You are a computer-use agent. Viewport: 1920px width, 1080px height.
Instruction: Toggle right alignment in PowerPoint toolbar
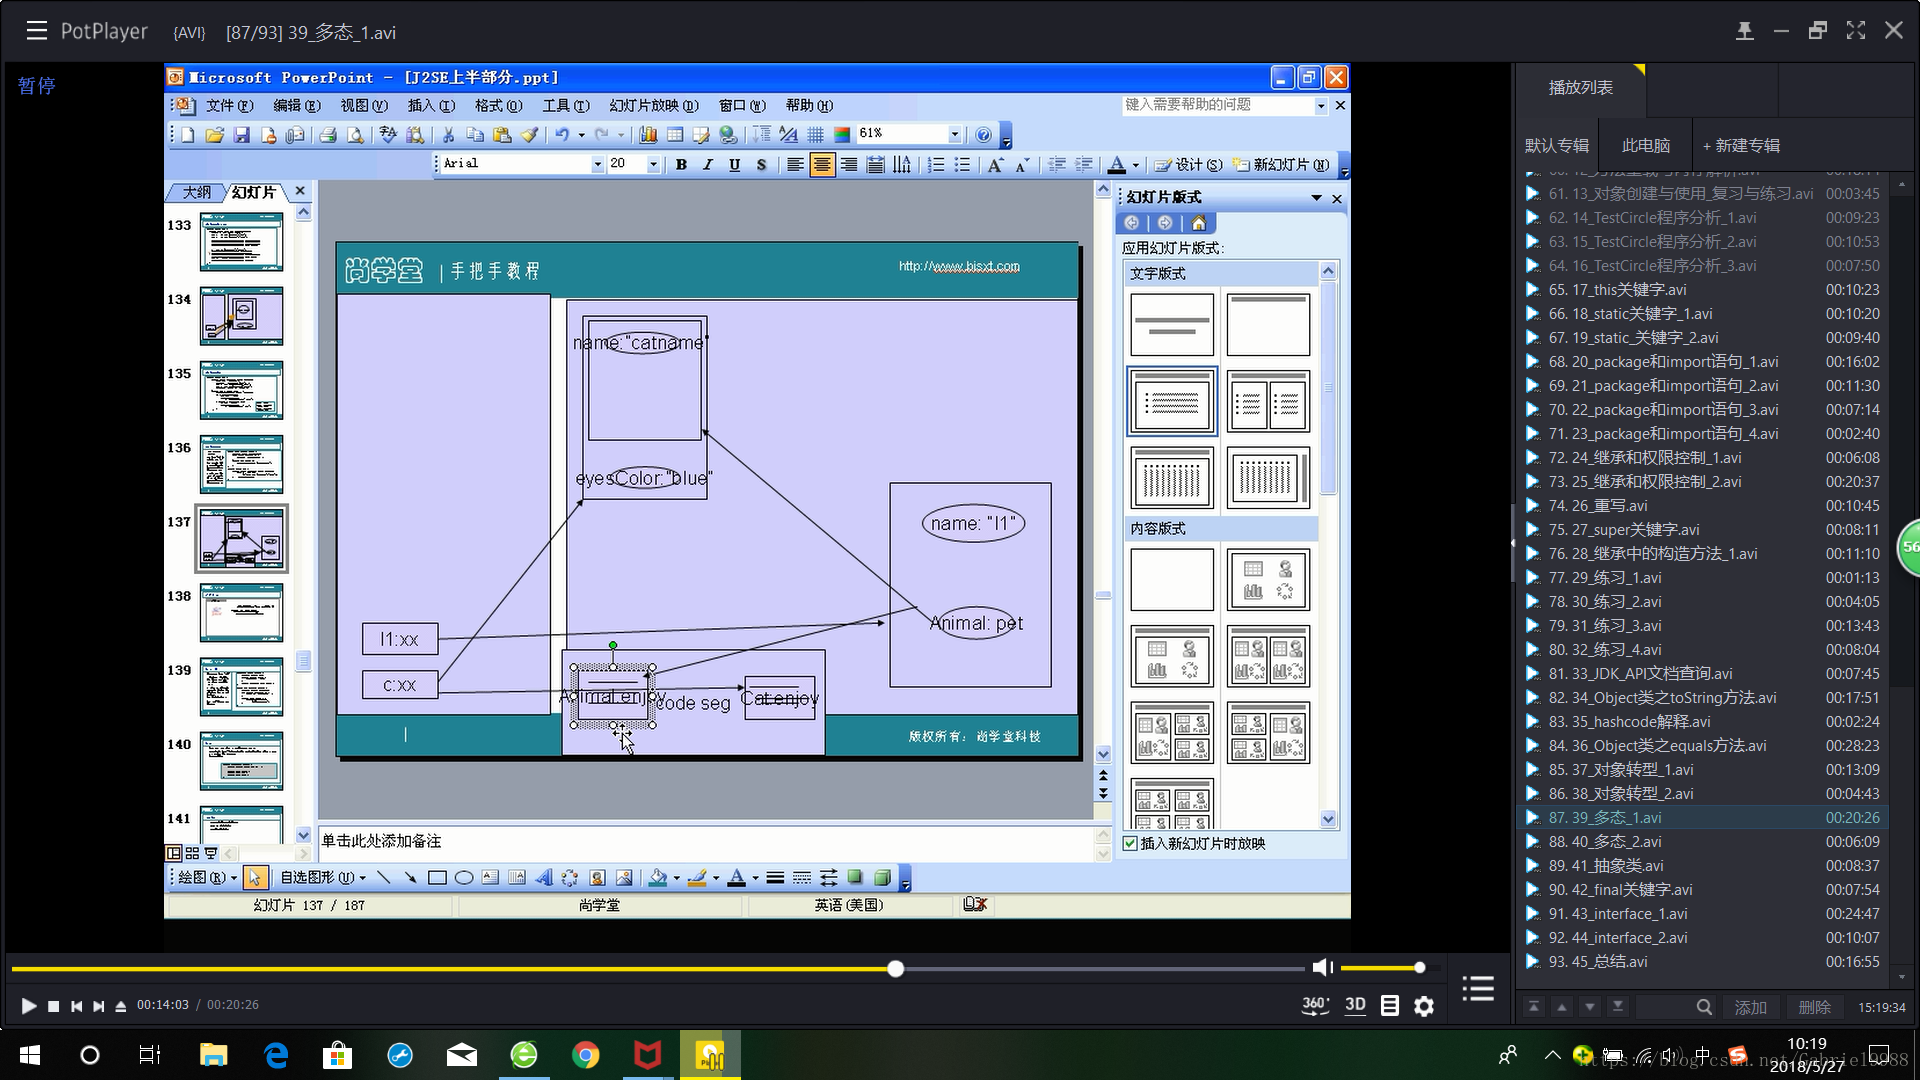pyautogui.click(x=848, y=164)
